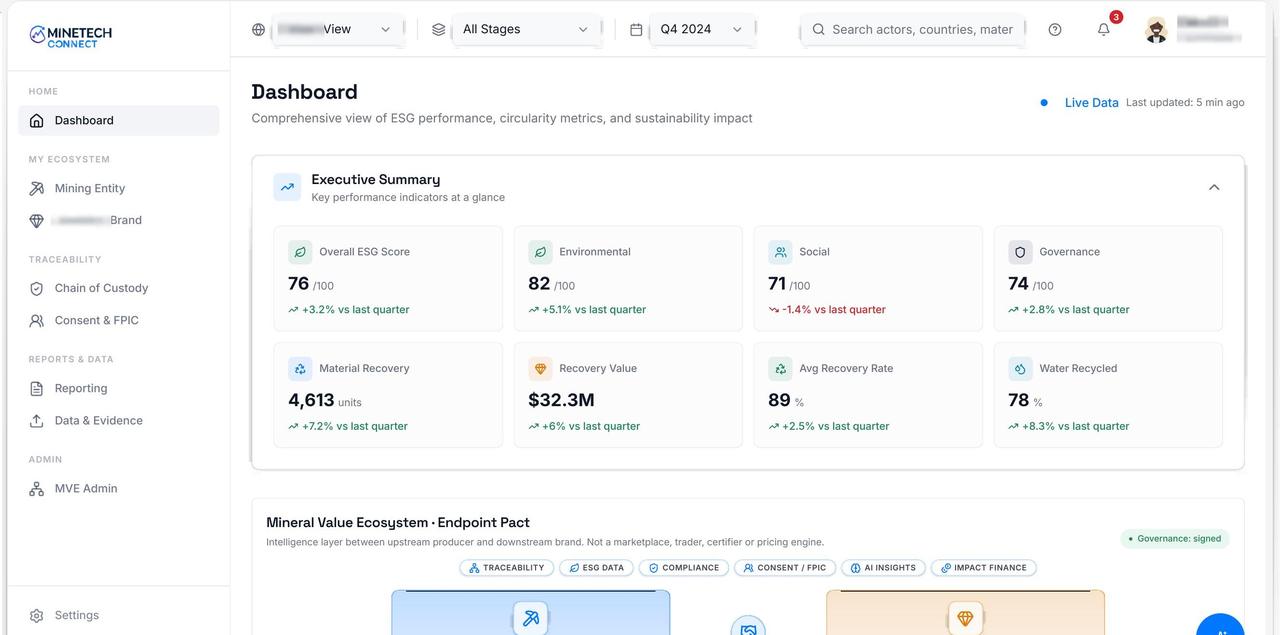
Task: Collapse the Executive Summary section
Action: tap(1214, 187)
